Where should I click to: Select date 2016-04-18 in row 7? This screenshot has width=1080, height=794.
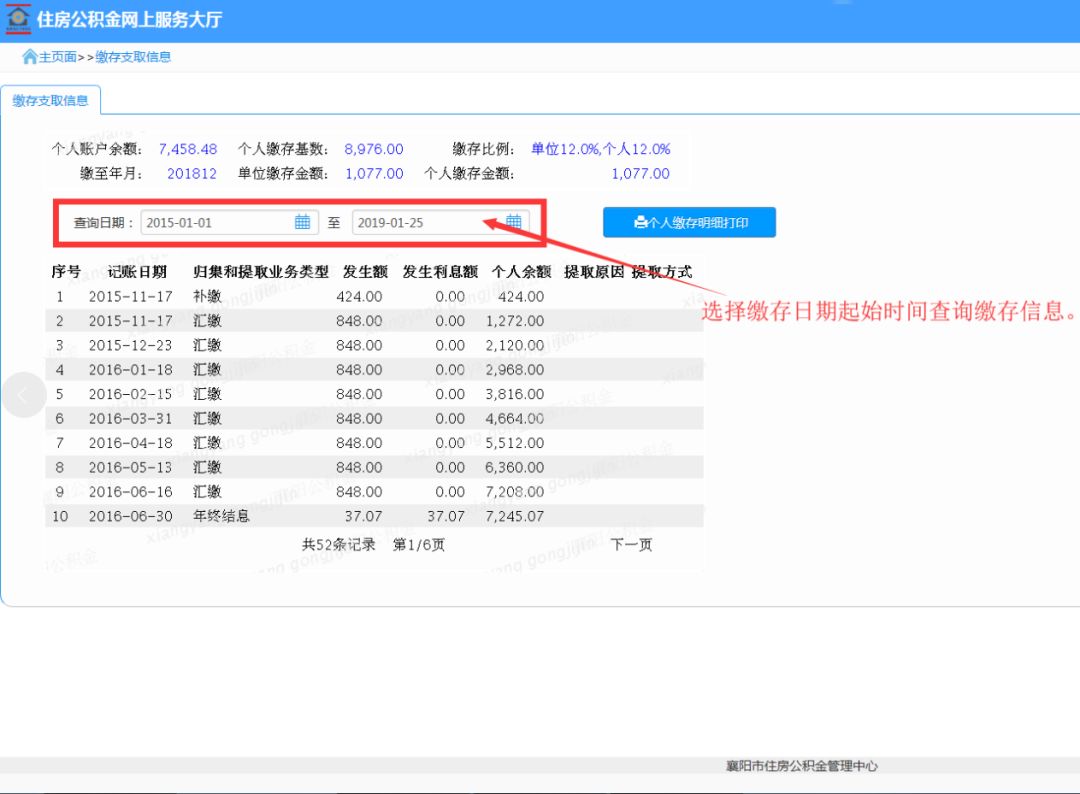pos(131,443)
